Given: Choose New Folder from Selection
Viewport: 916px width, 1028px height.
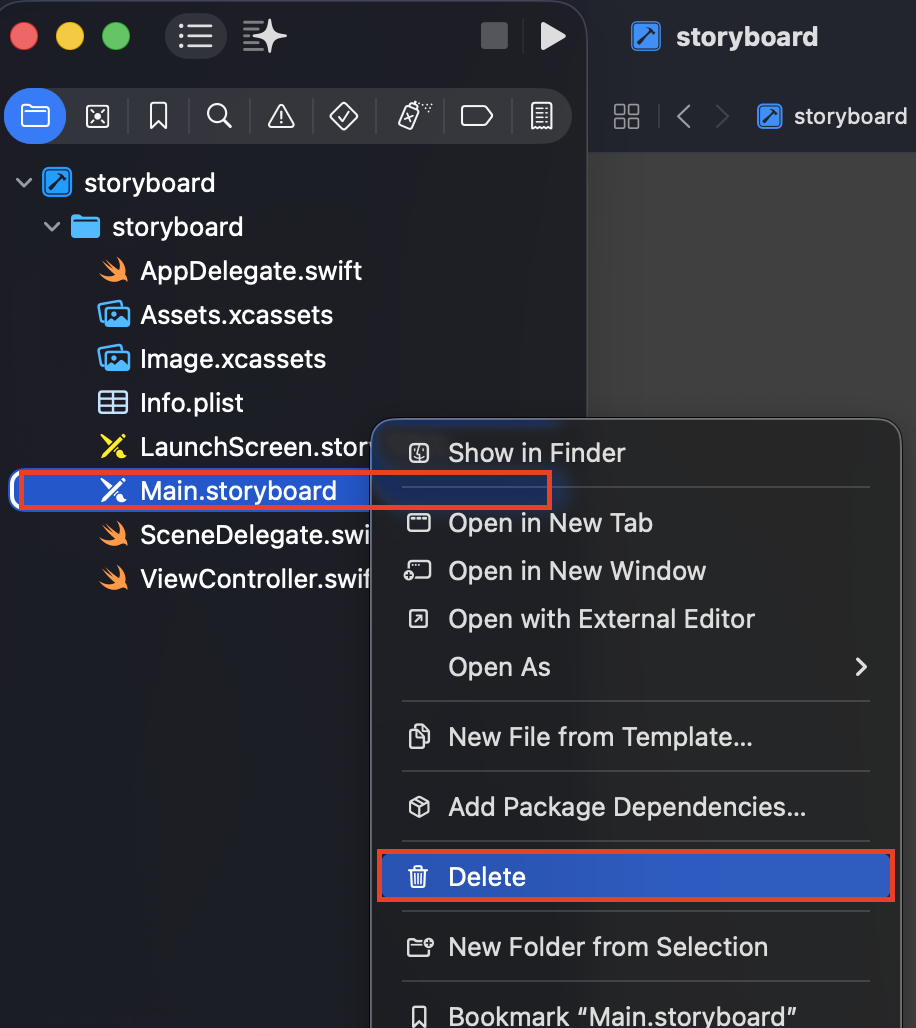Looking at the screenshot, I should point(635,947).
